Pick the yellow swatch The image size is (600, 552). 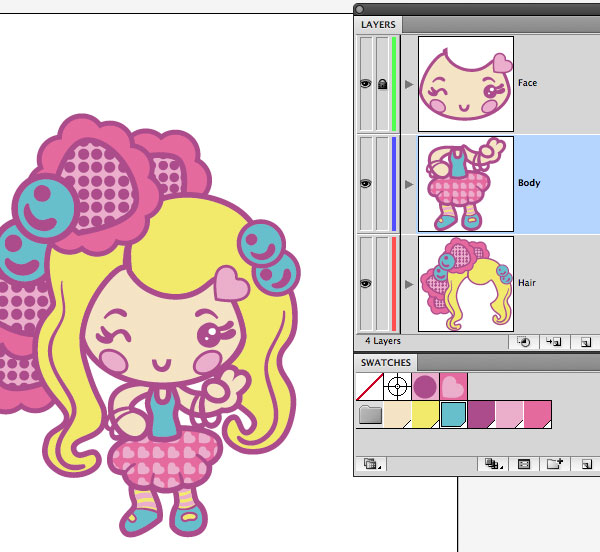click(426, 415)
